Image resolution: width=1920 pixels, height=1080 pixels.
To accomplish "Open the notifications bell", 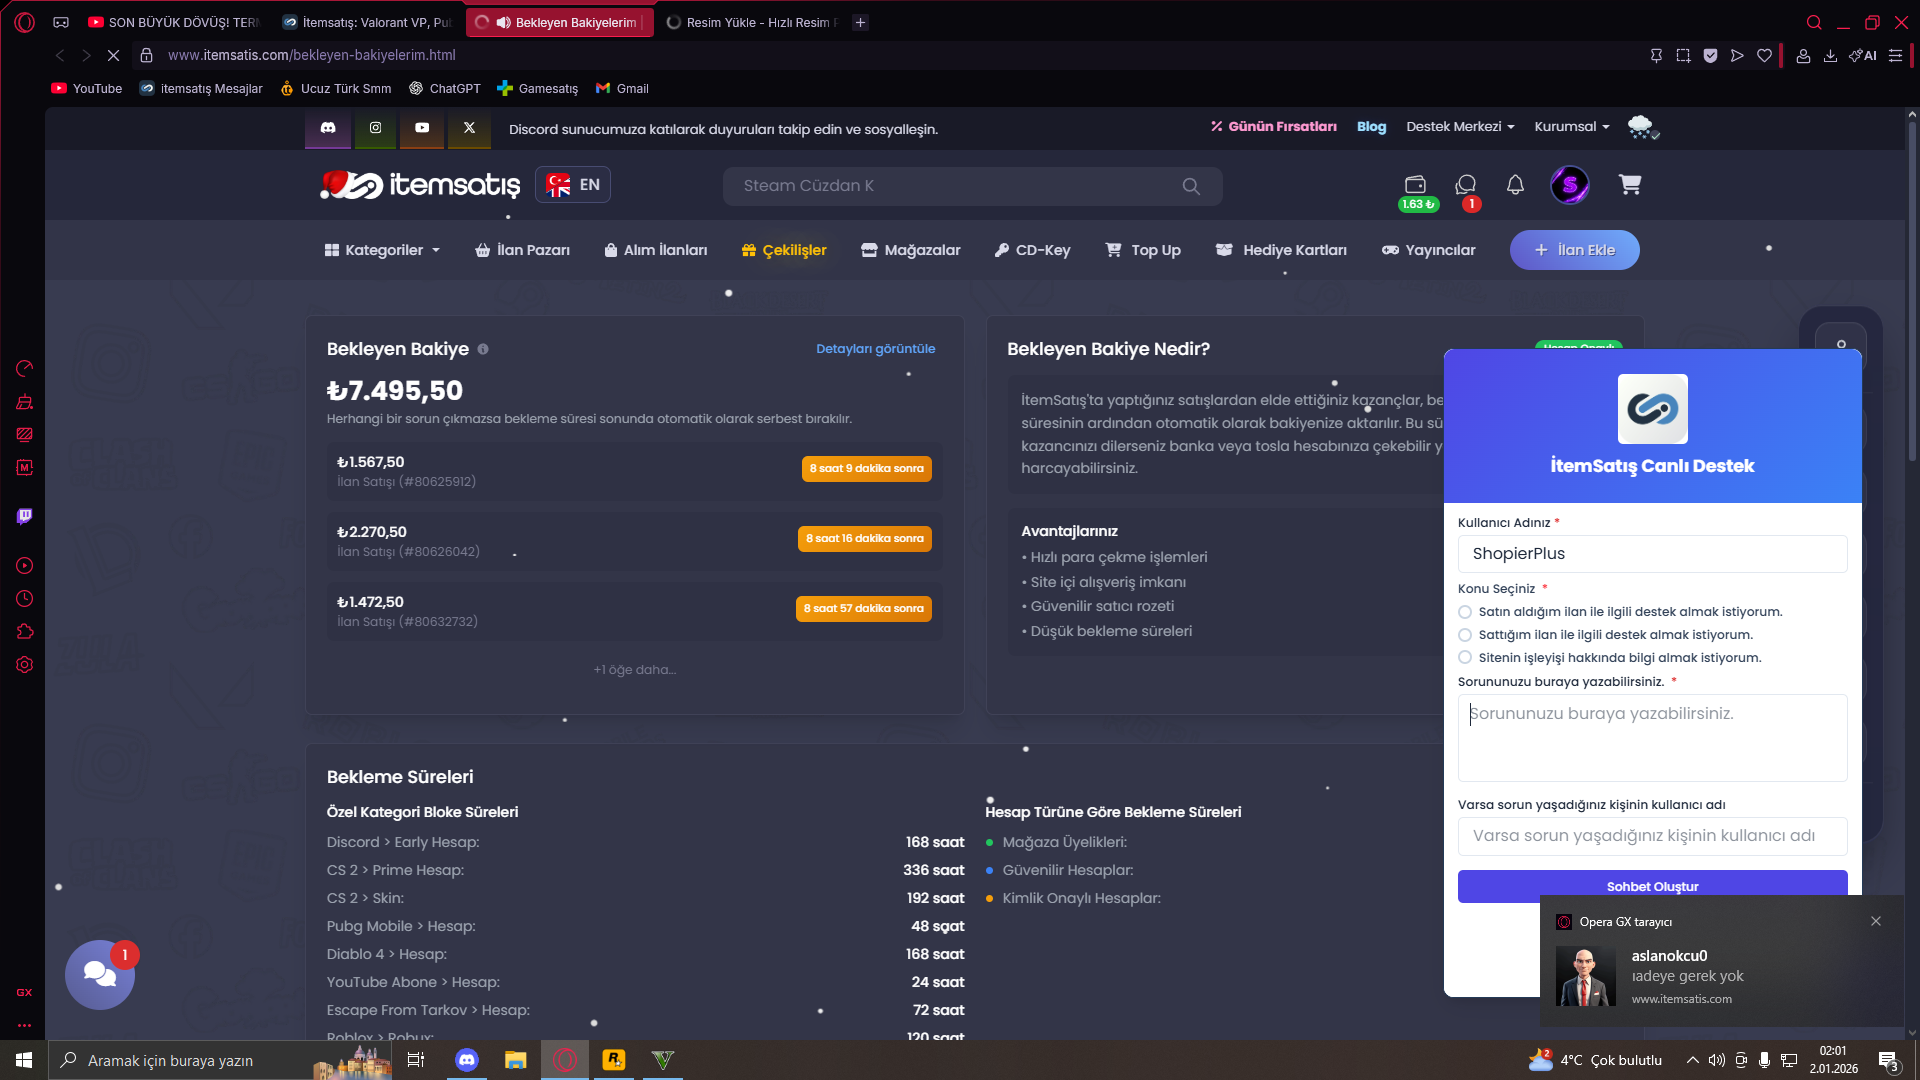I will [x=1516, y=185].
